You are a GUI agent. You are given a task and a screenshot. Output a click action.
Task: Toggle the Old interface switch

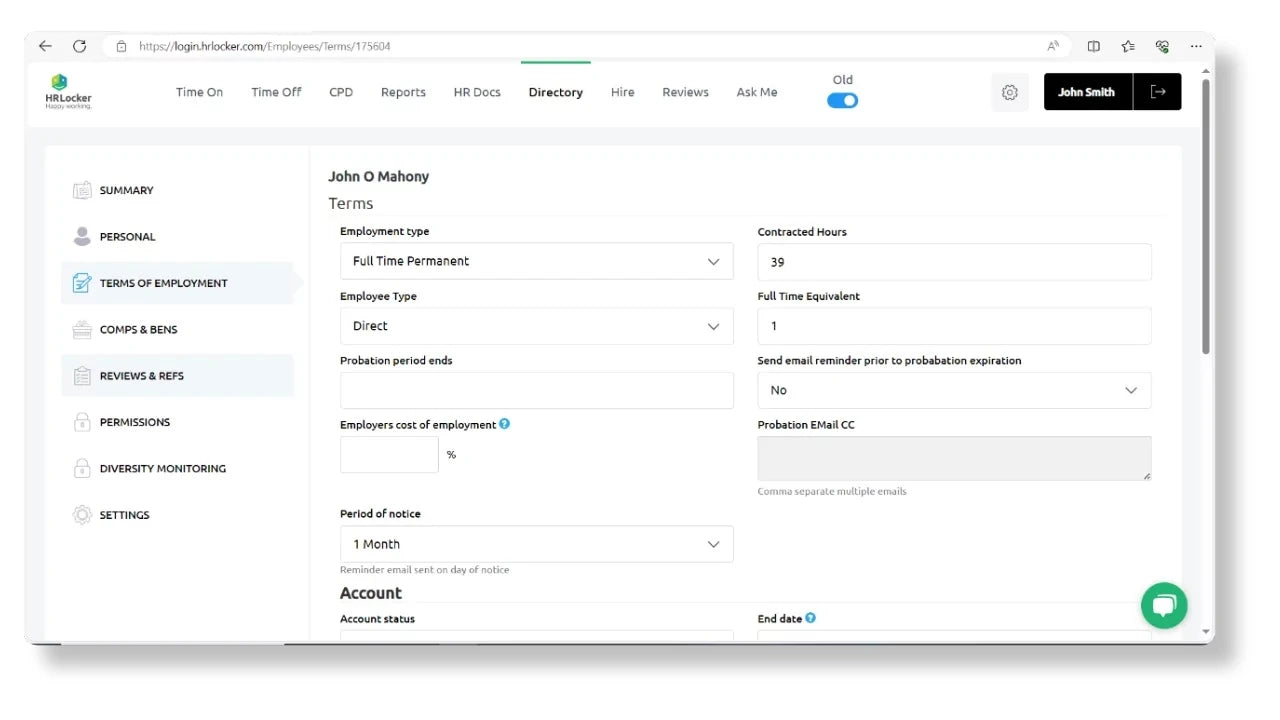(x=842, y=100)
